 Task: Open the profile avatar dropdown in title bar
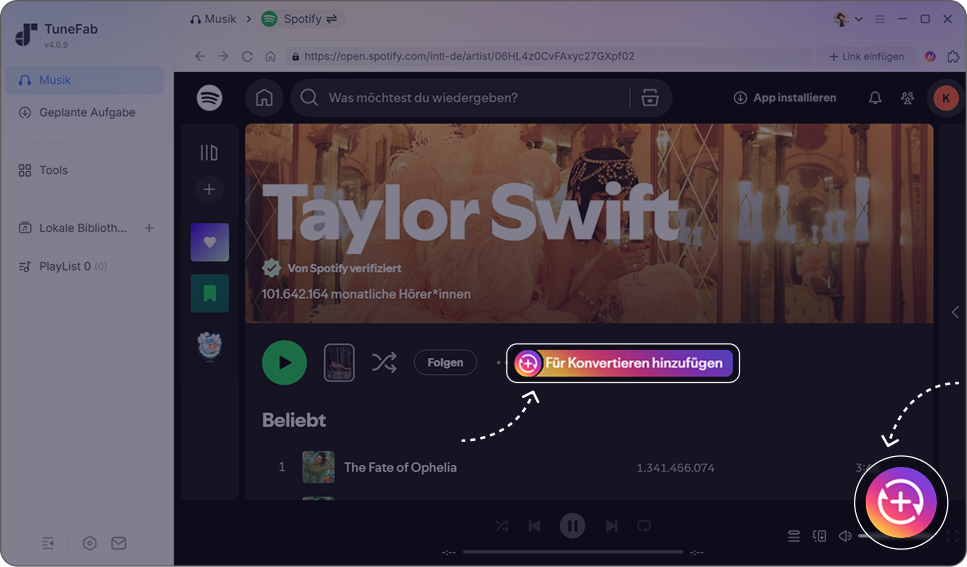click(847, 19)
